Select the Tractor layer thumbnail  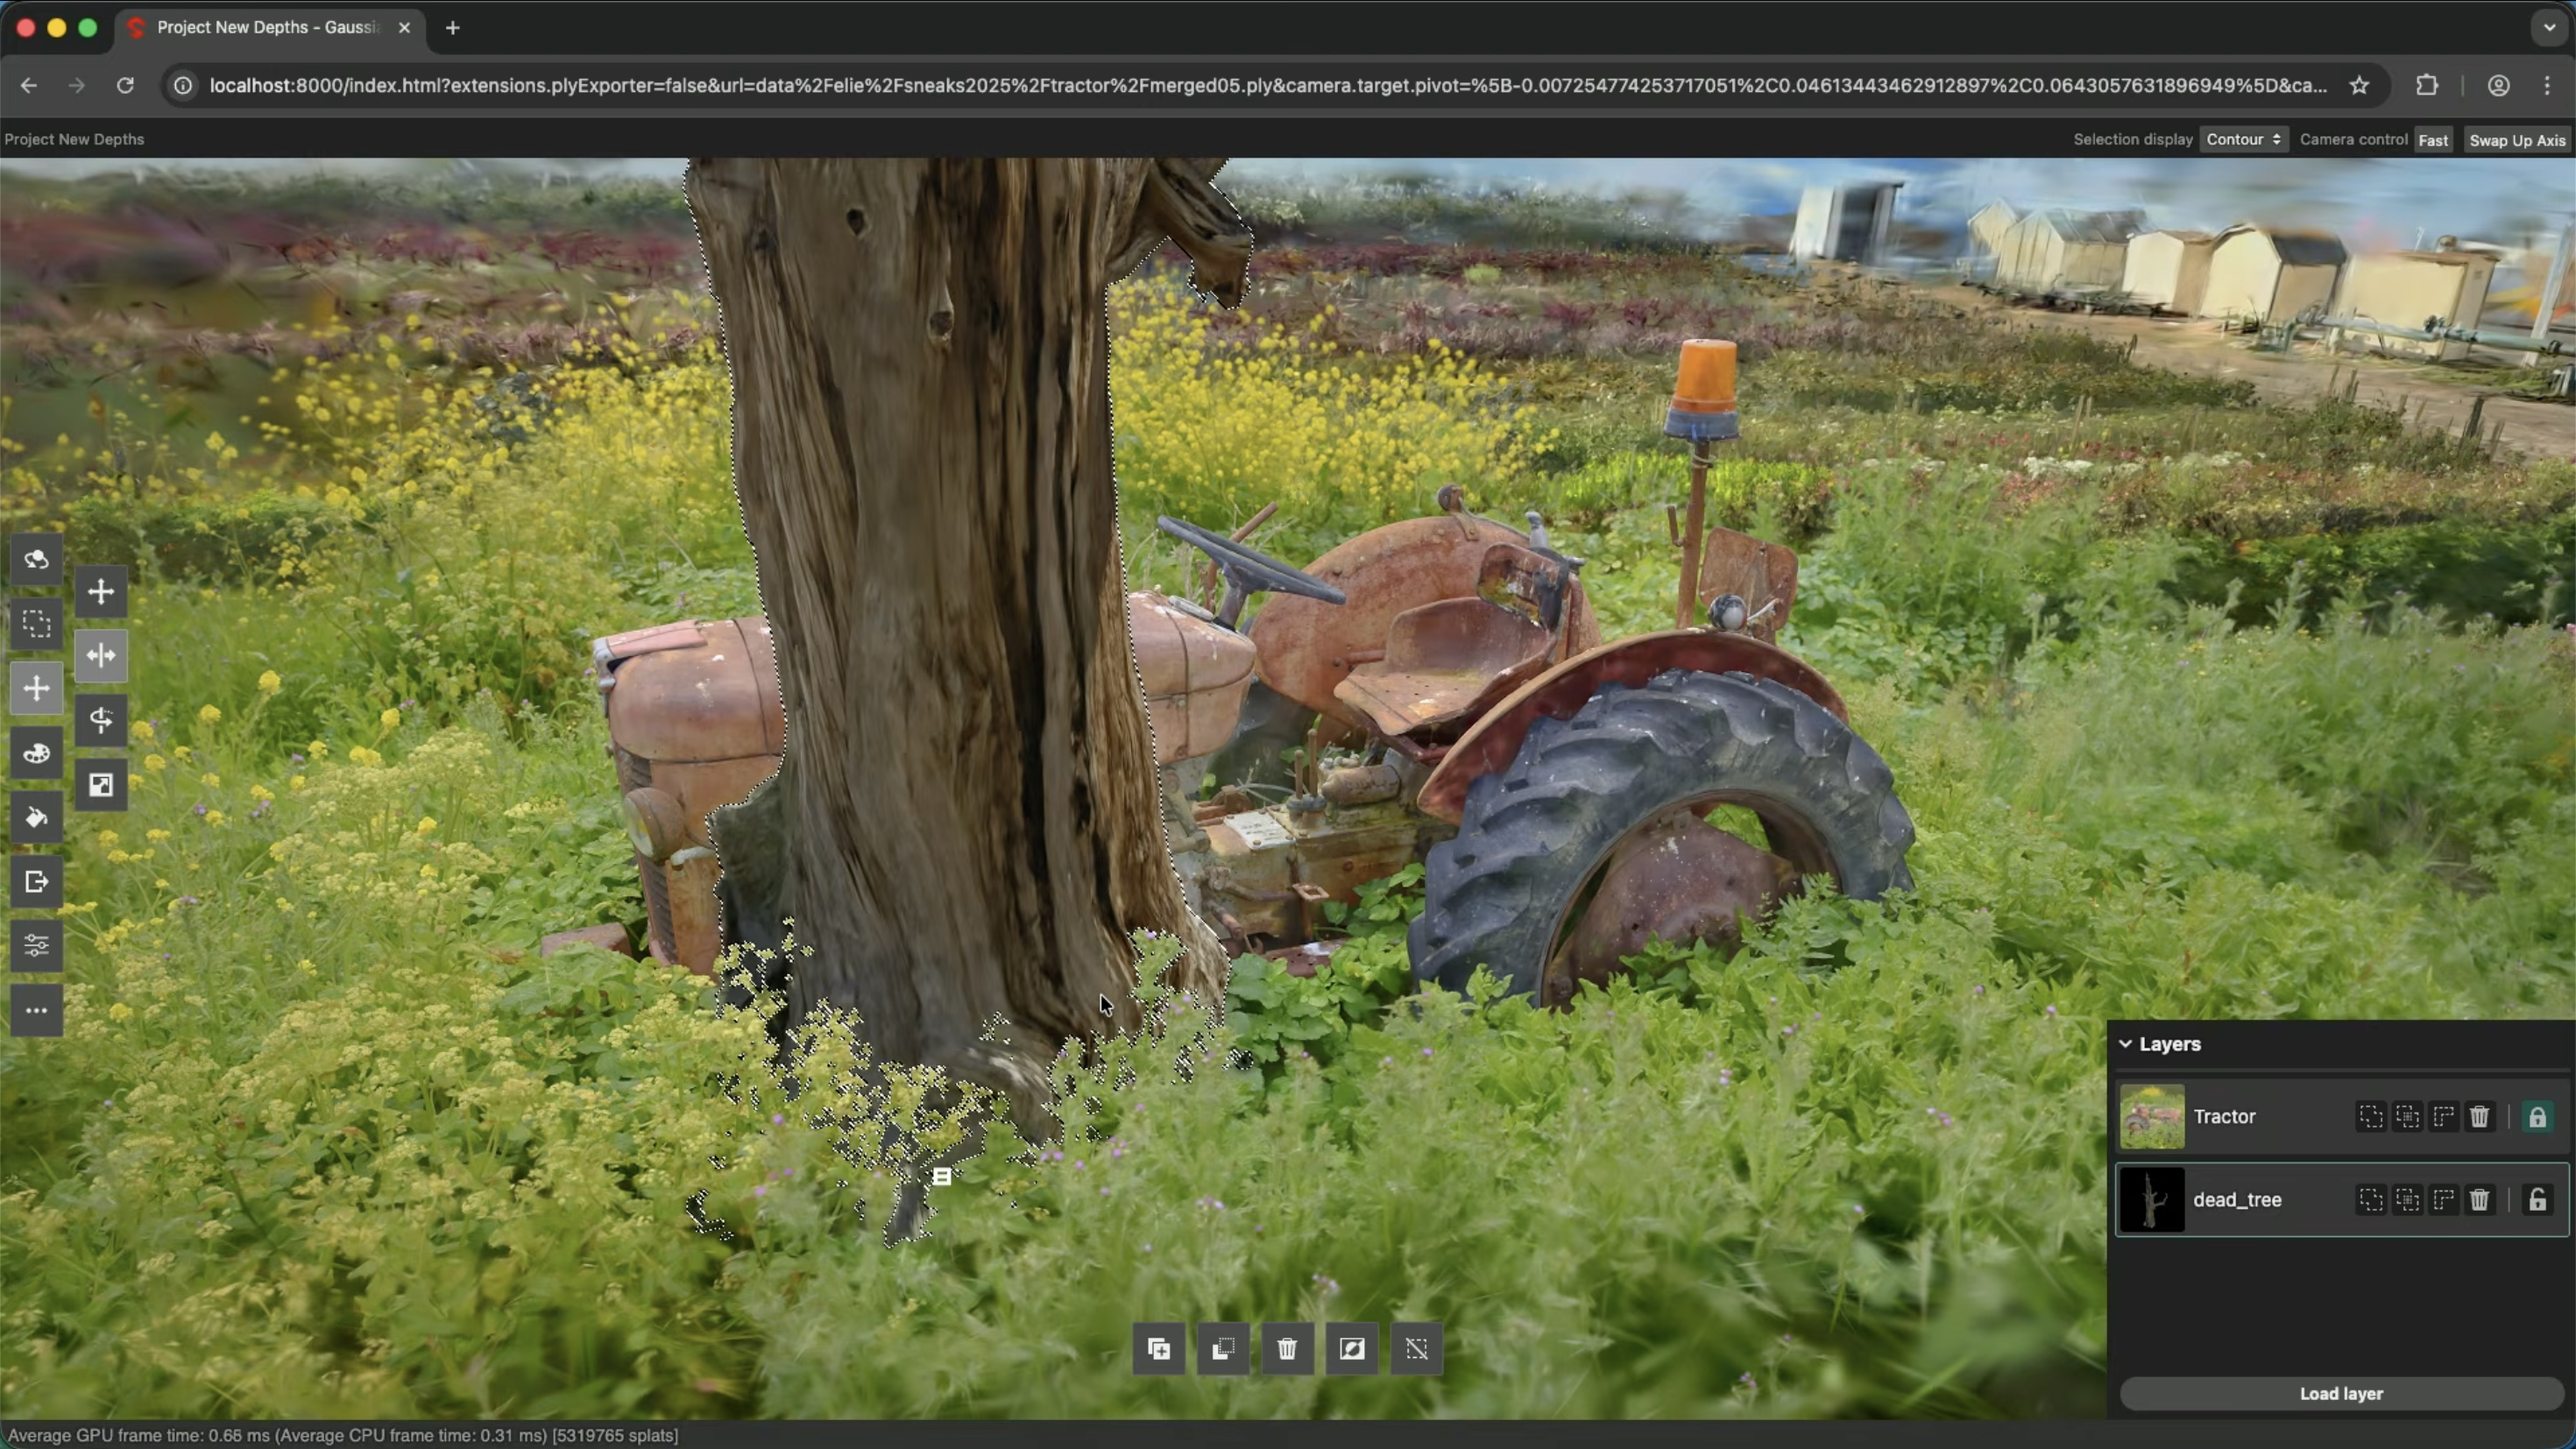pos(2152,1117)
